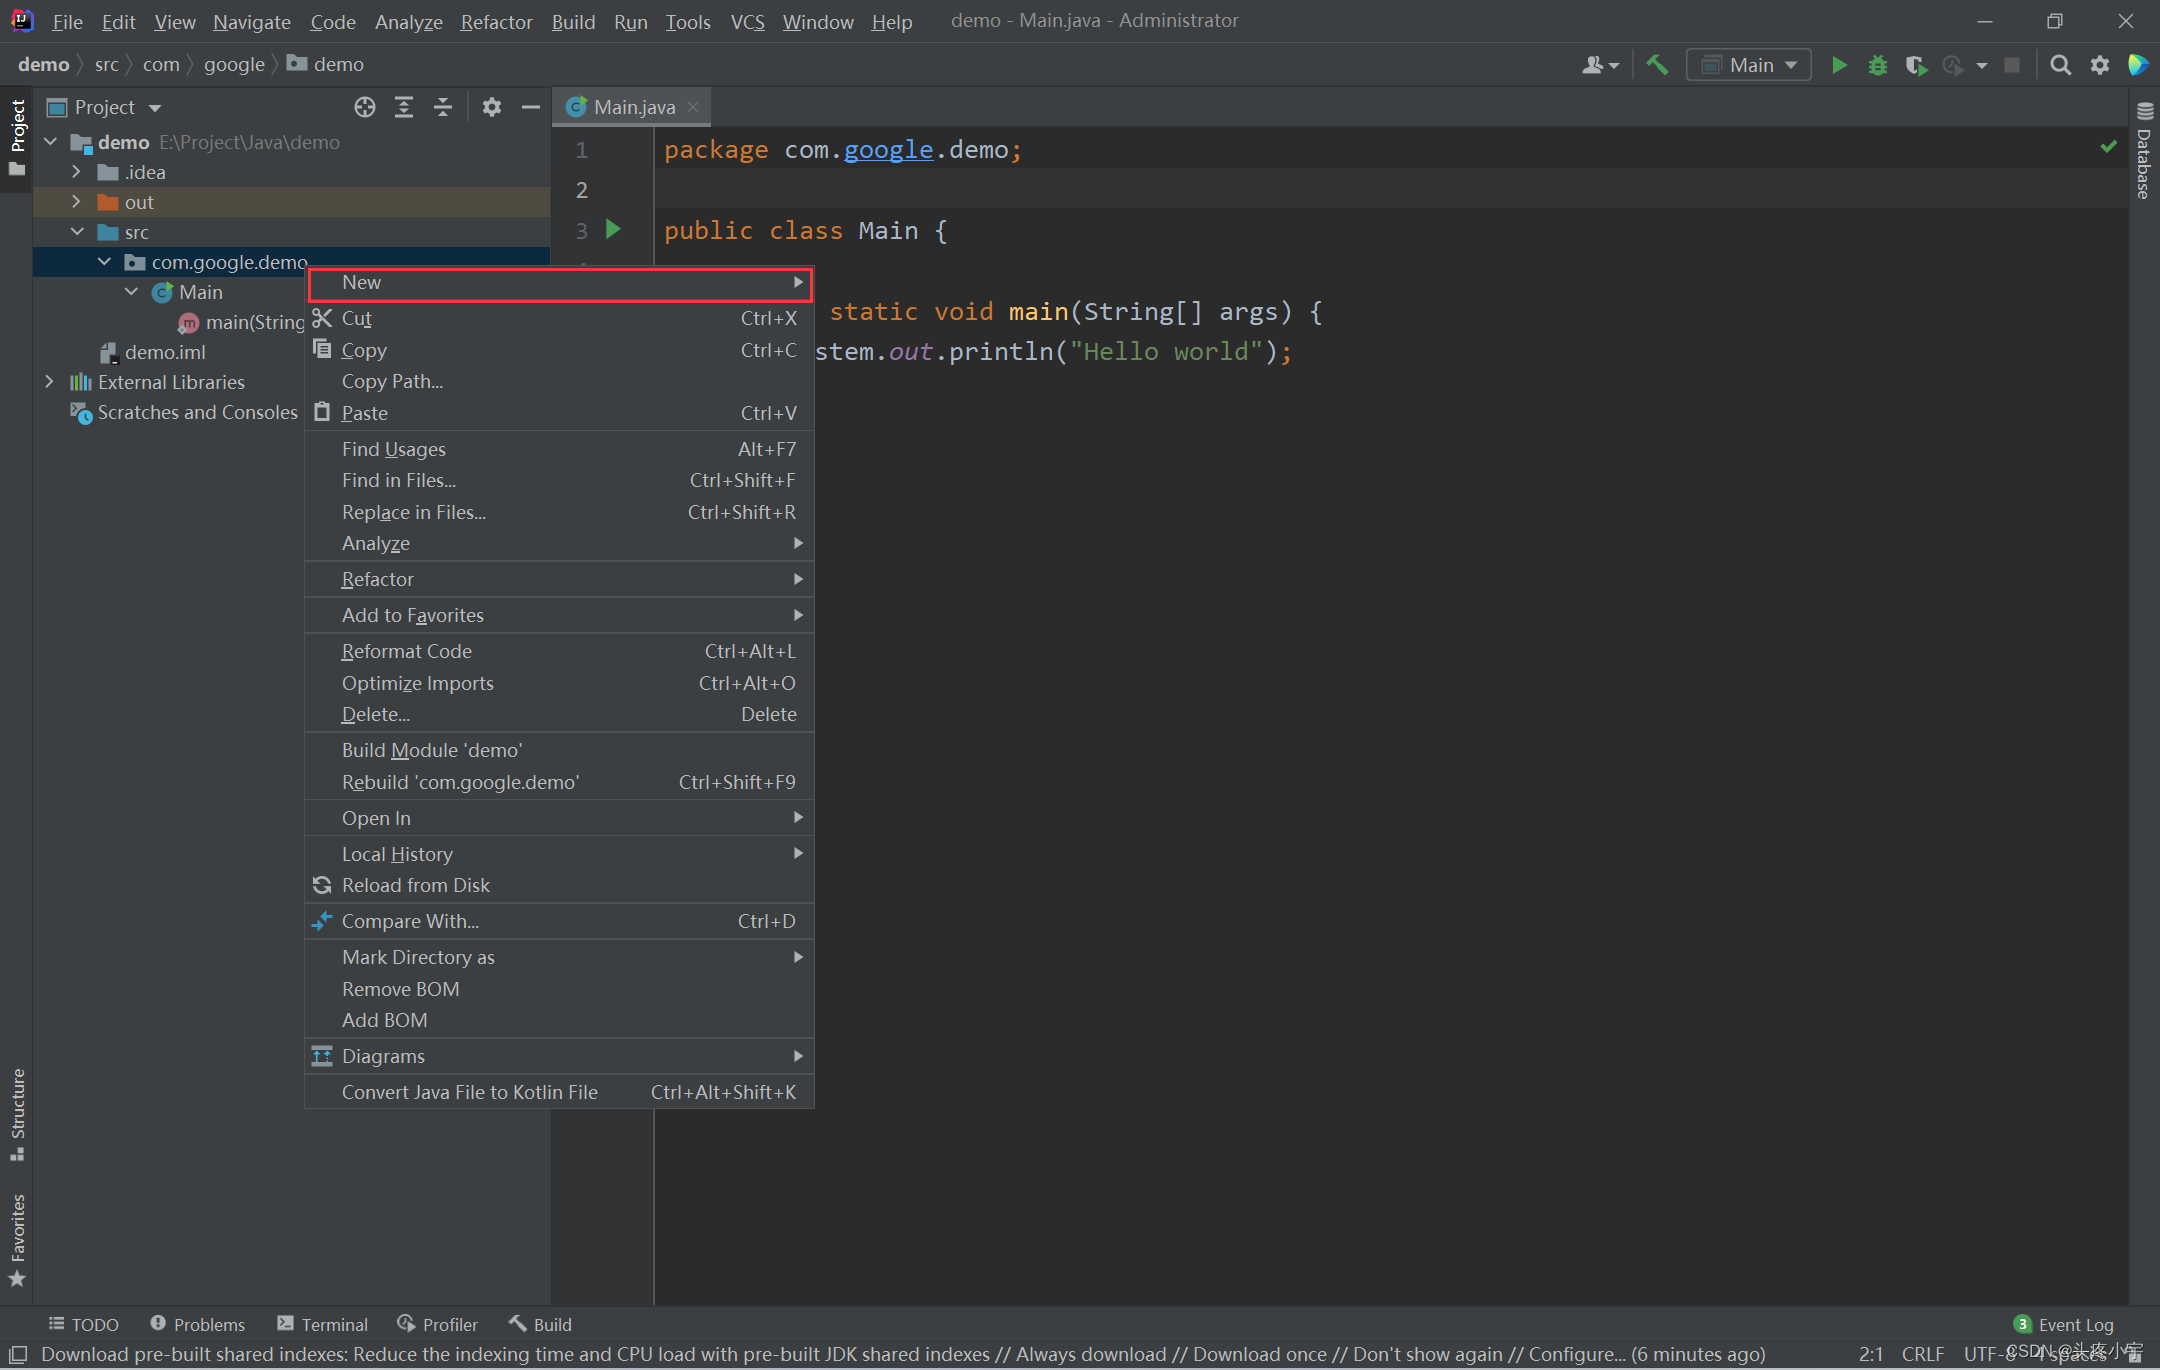Toggle the Structure tool window stripe
The width and height of the screenshot is (2160, 1370).
click(x=17, y=1113)
